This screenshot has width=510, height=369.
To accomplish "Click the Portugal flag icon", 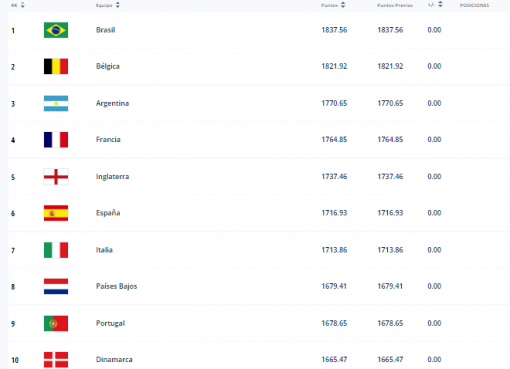I will tap(56, 323).
